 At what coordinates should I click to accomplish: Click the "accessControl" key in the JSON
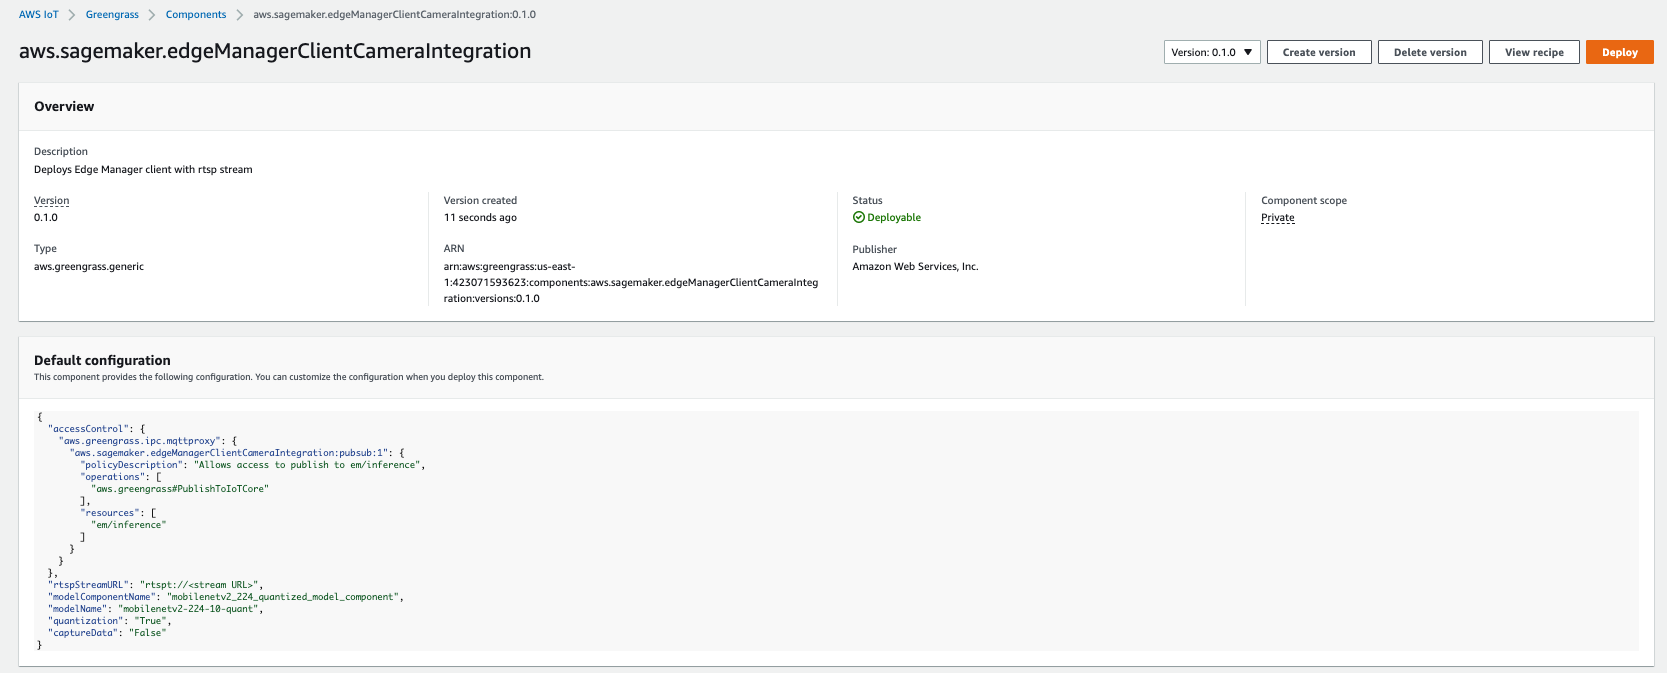pyautogui.click(x=88, y=429)
